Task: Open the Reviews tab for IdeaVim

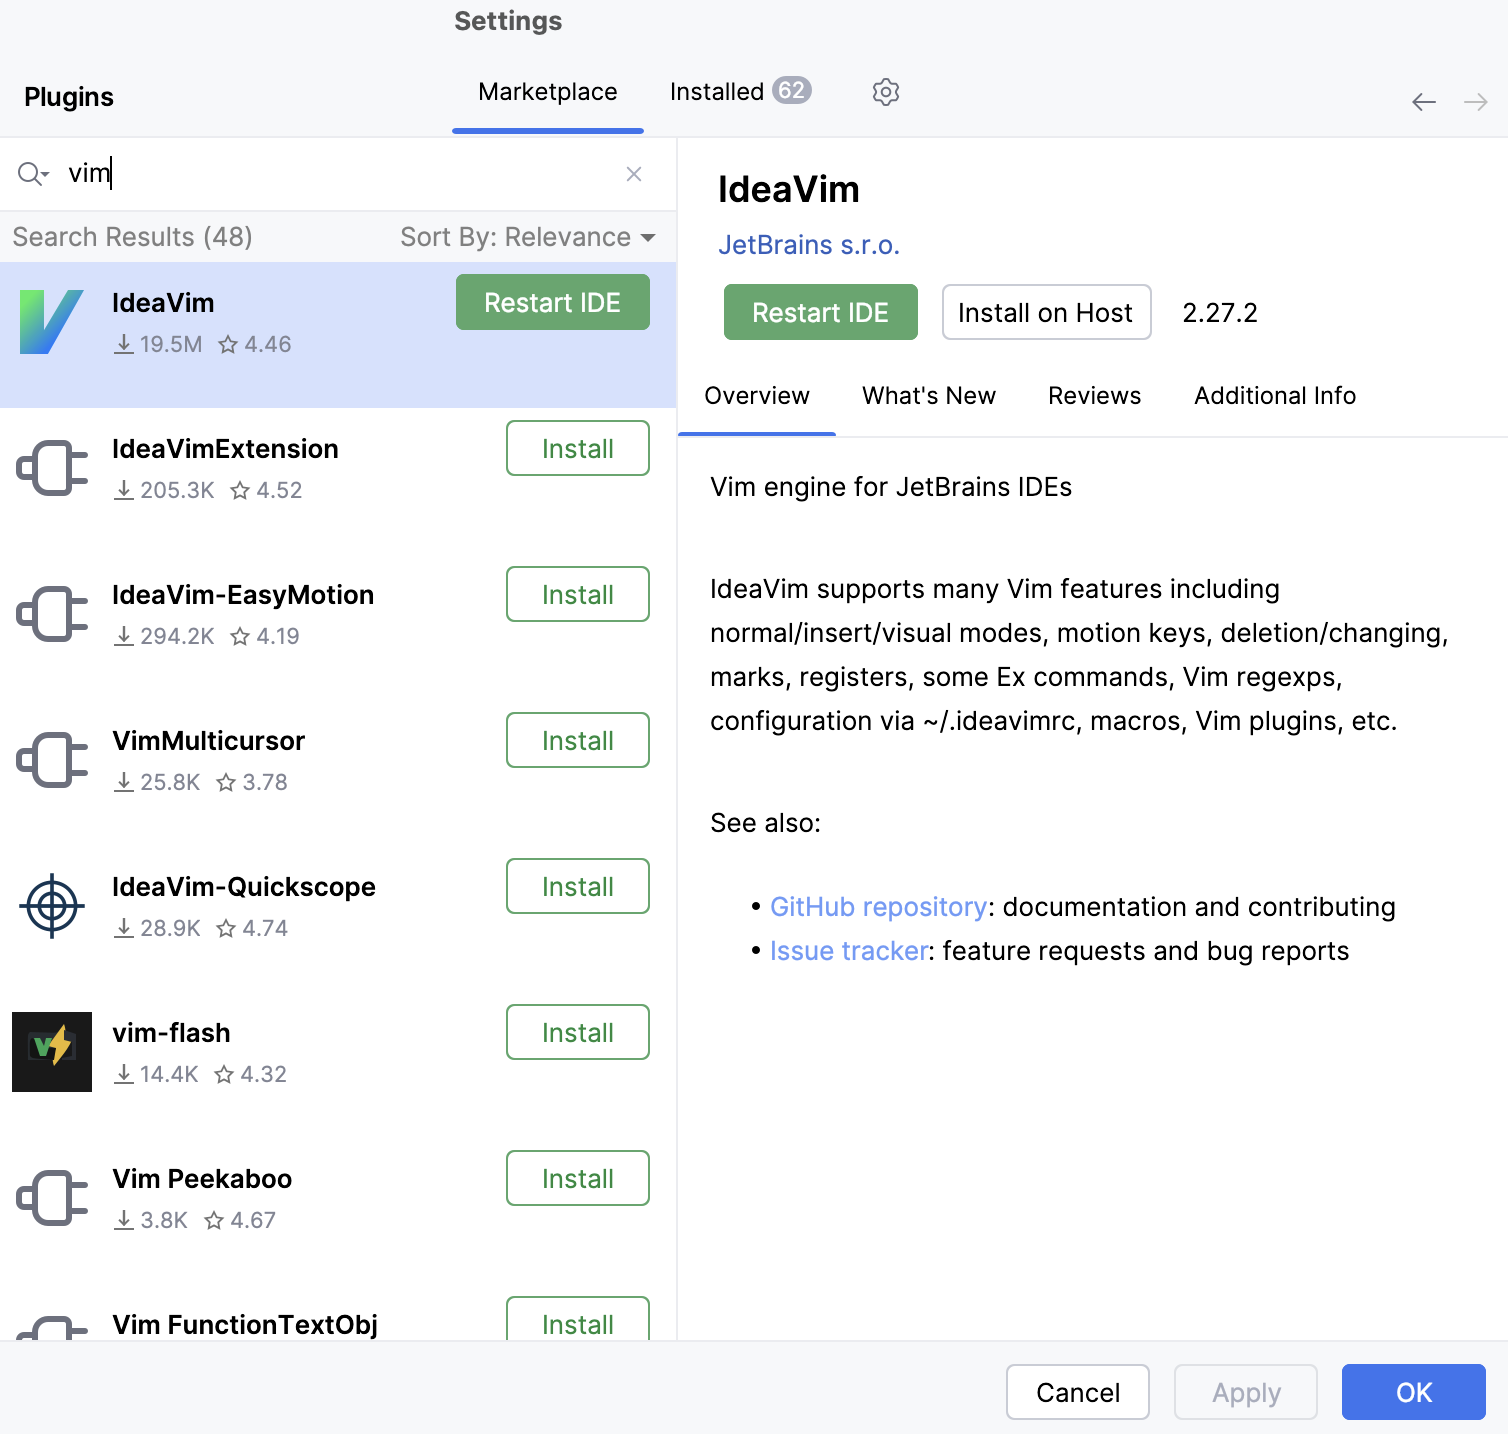Action: click(1094, 395)
